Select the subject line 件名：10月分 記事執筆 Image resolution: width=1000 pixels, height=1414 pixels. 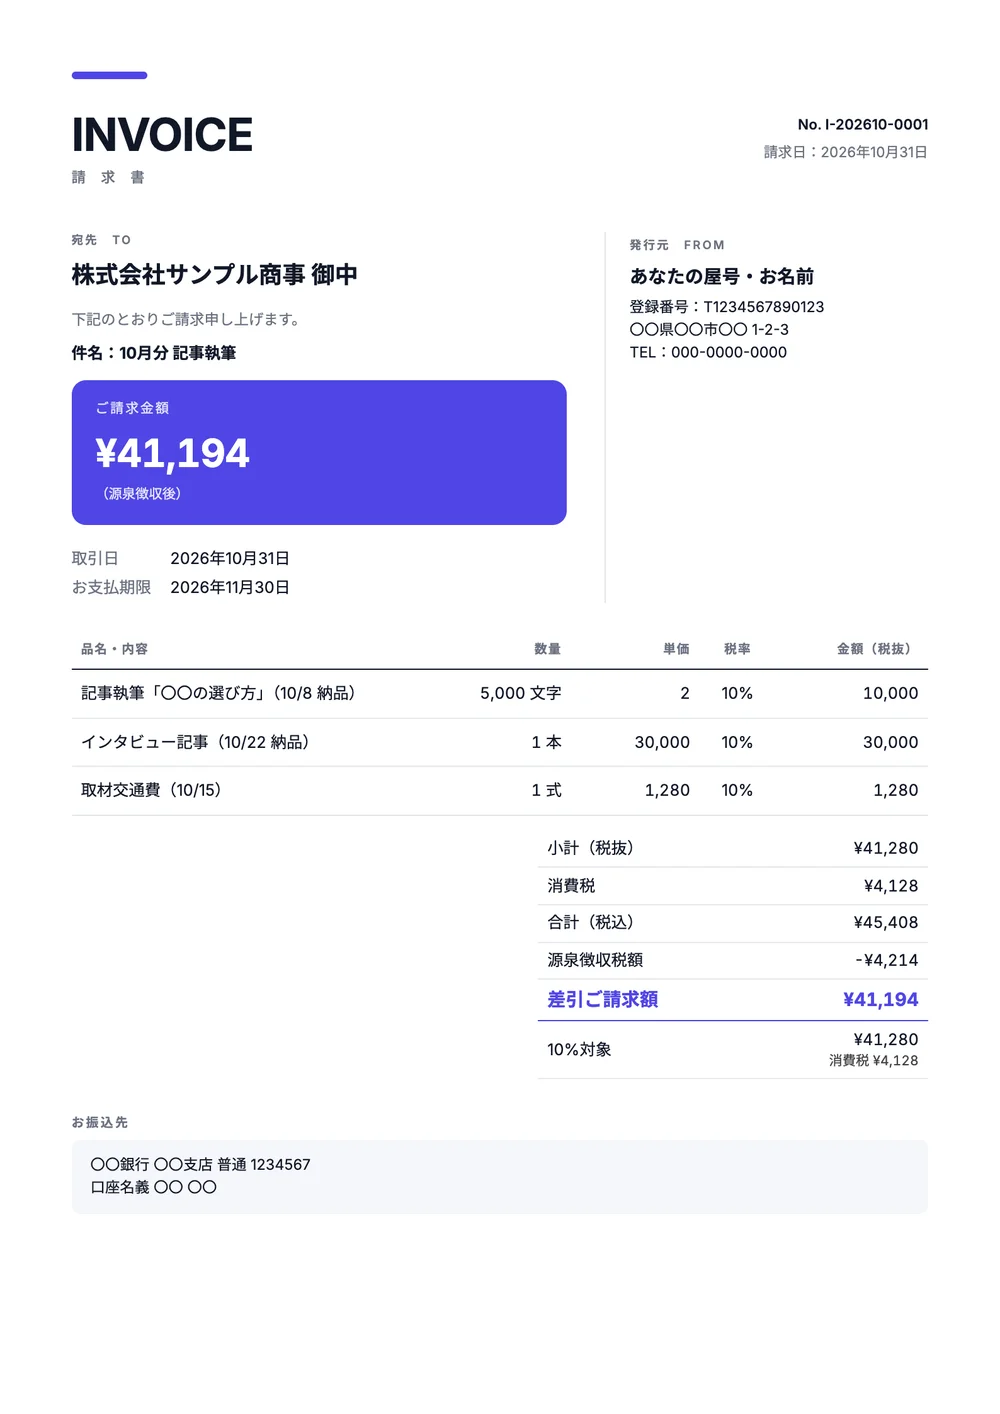pyautogui.click(x=154, y=353)
